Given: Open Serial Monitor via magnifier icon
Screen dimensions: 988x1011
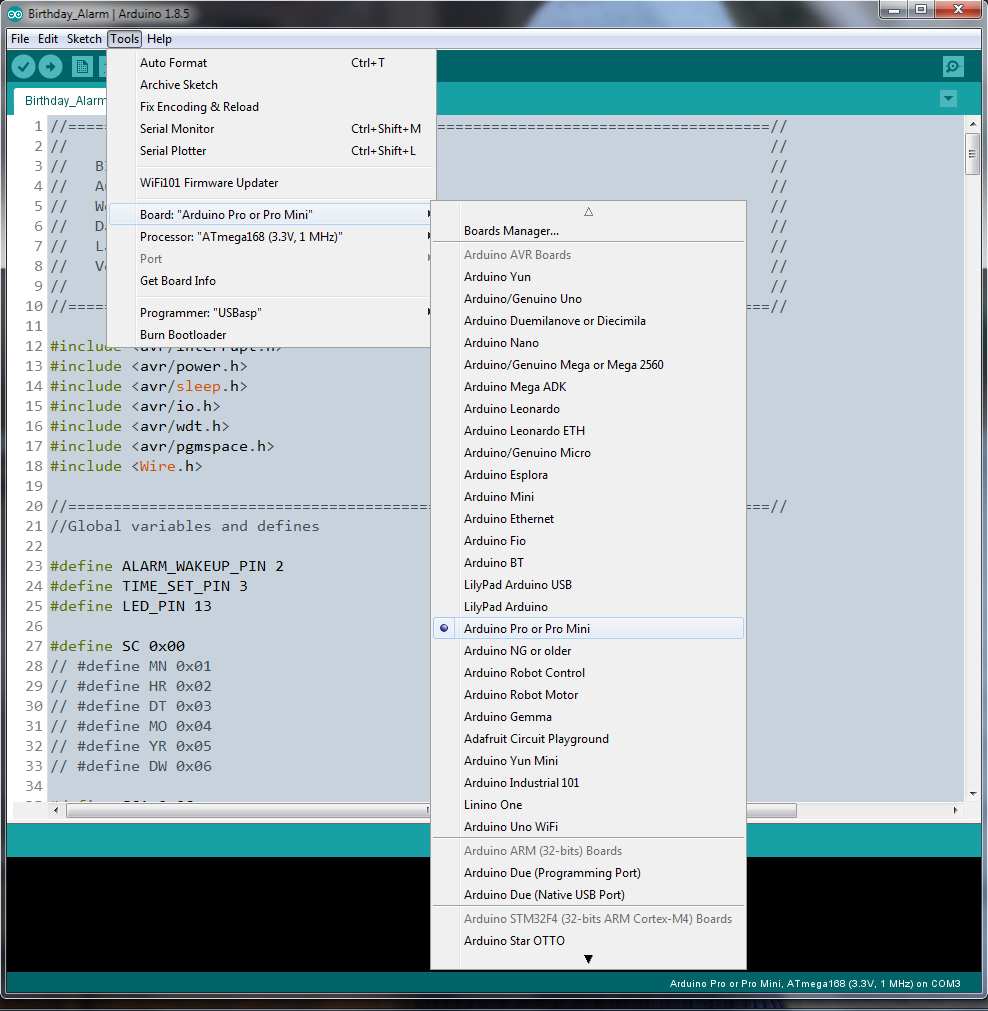Looking at the screenshot, I should coord(953,67).
